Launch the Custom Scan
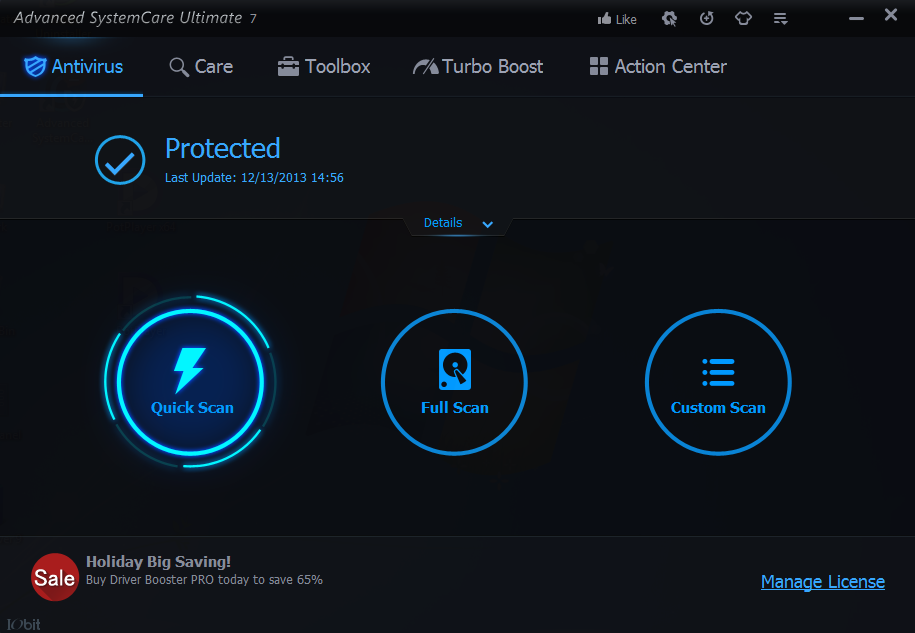The image size is (915, 633). [x=718, y=382]
